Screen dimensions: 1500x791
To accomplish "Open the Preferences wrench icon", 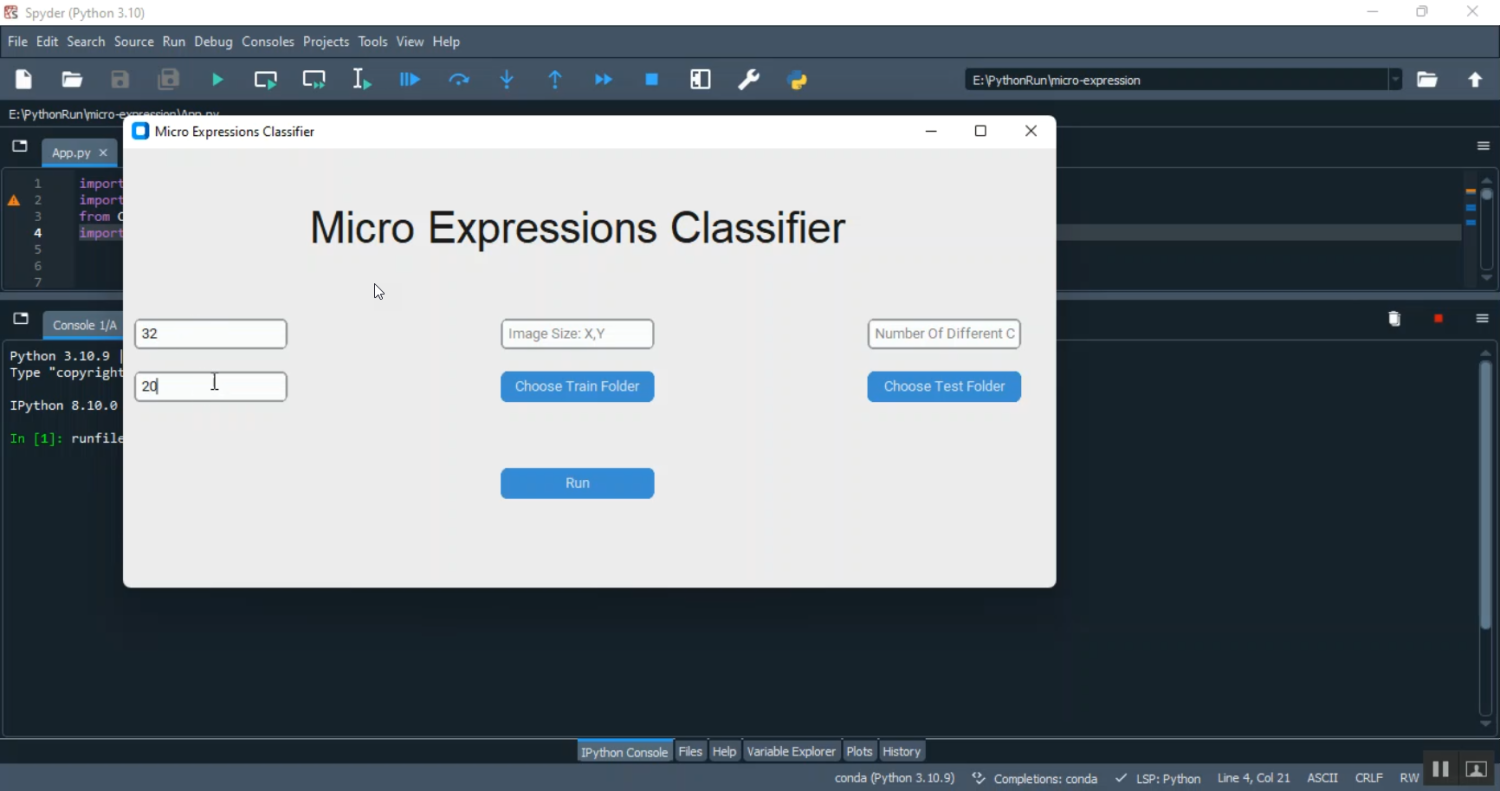I will click(749, 80).
